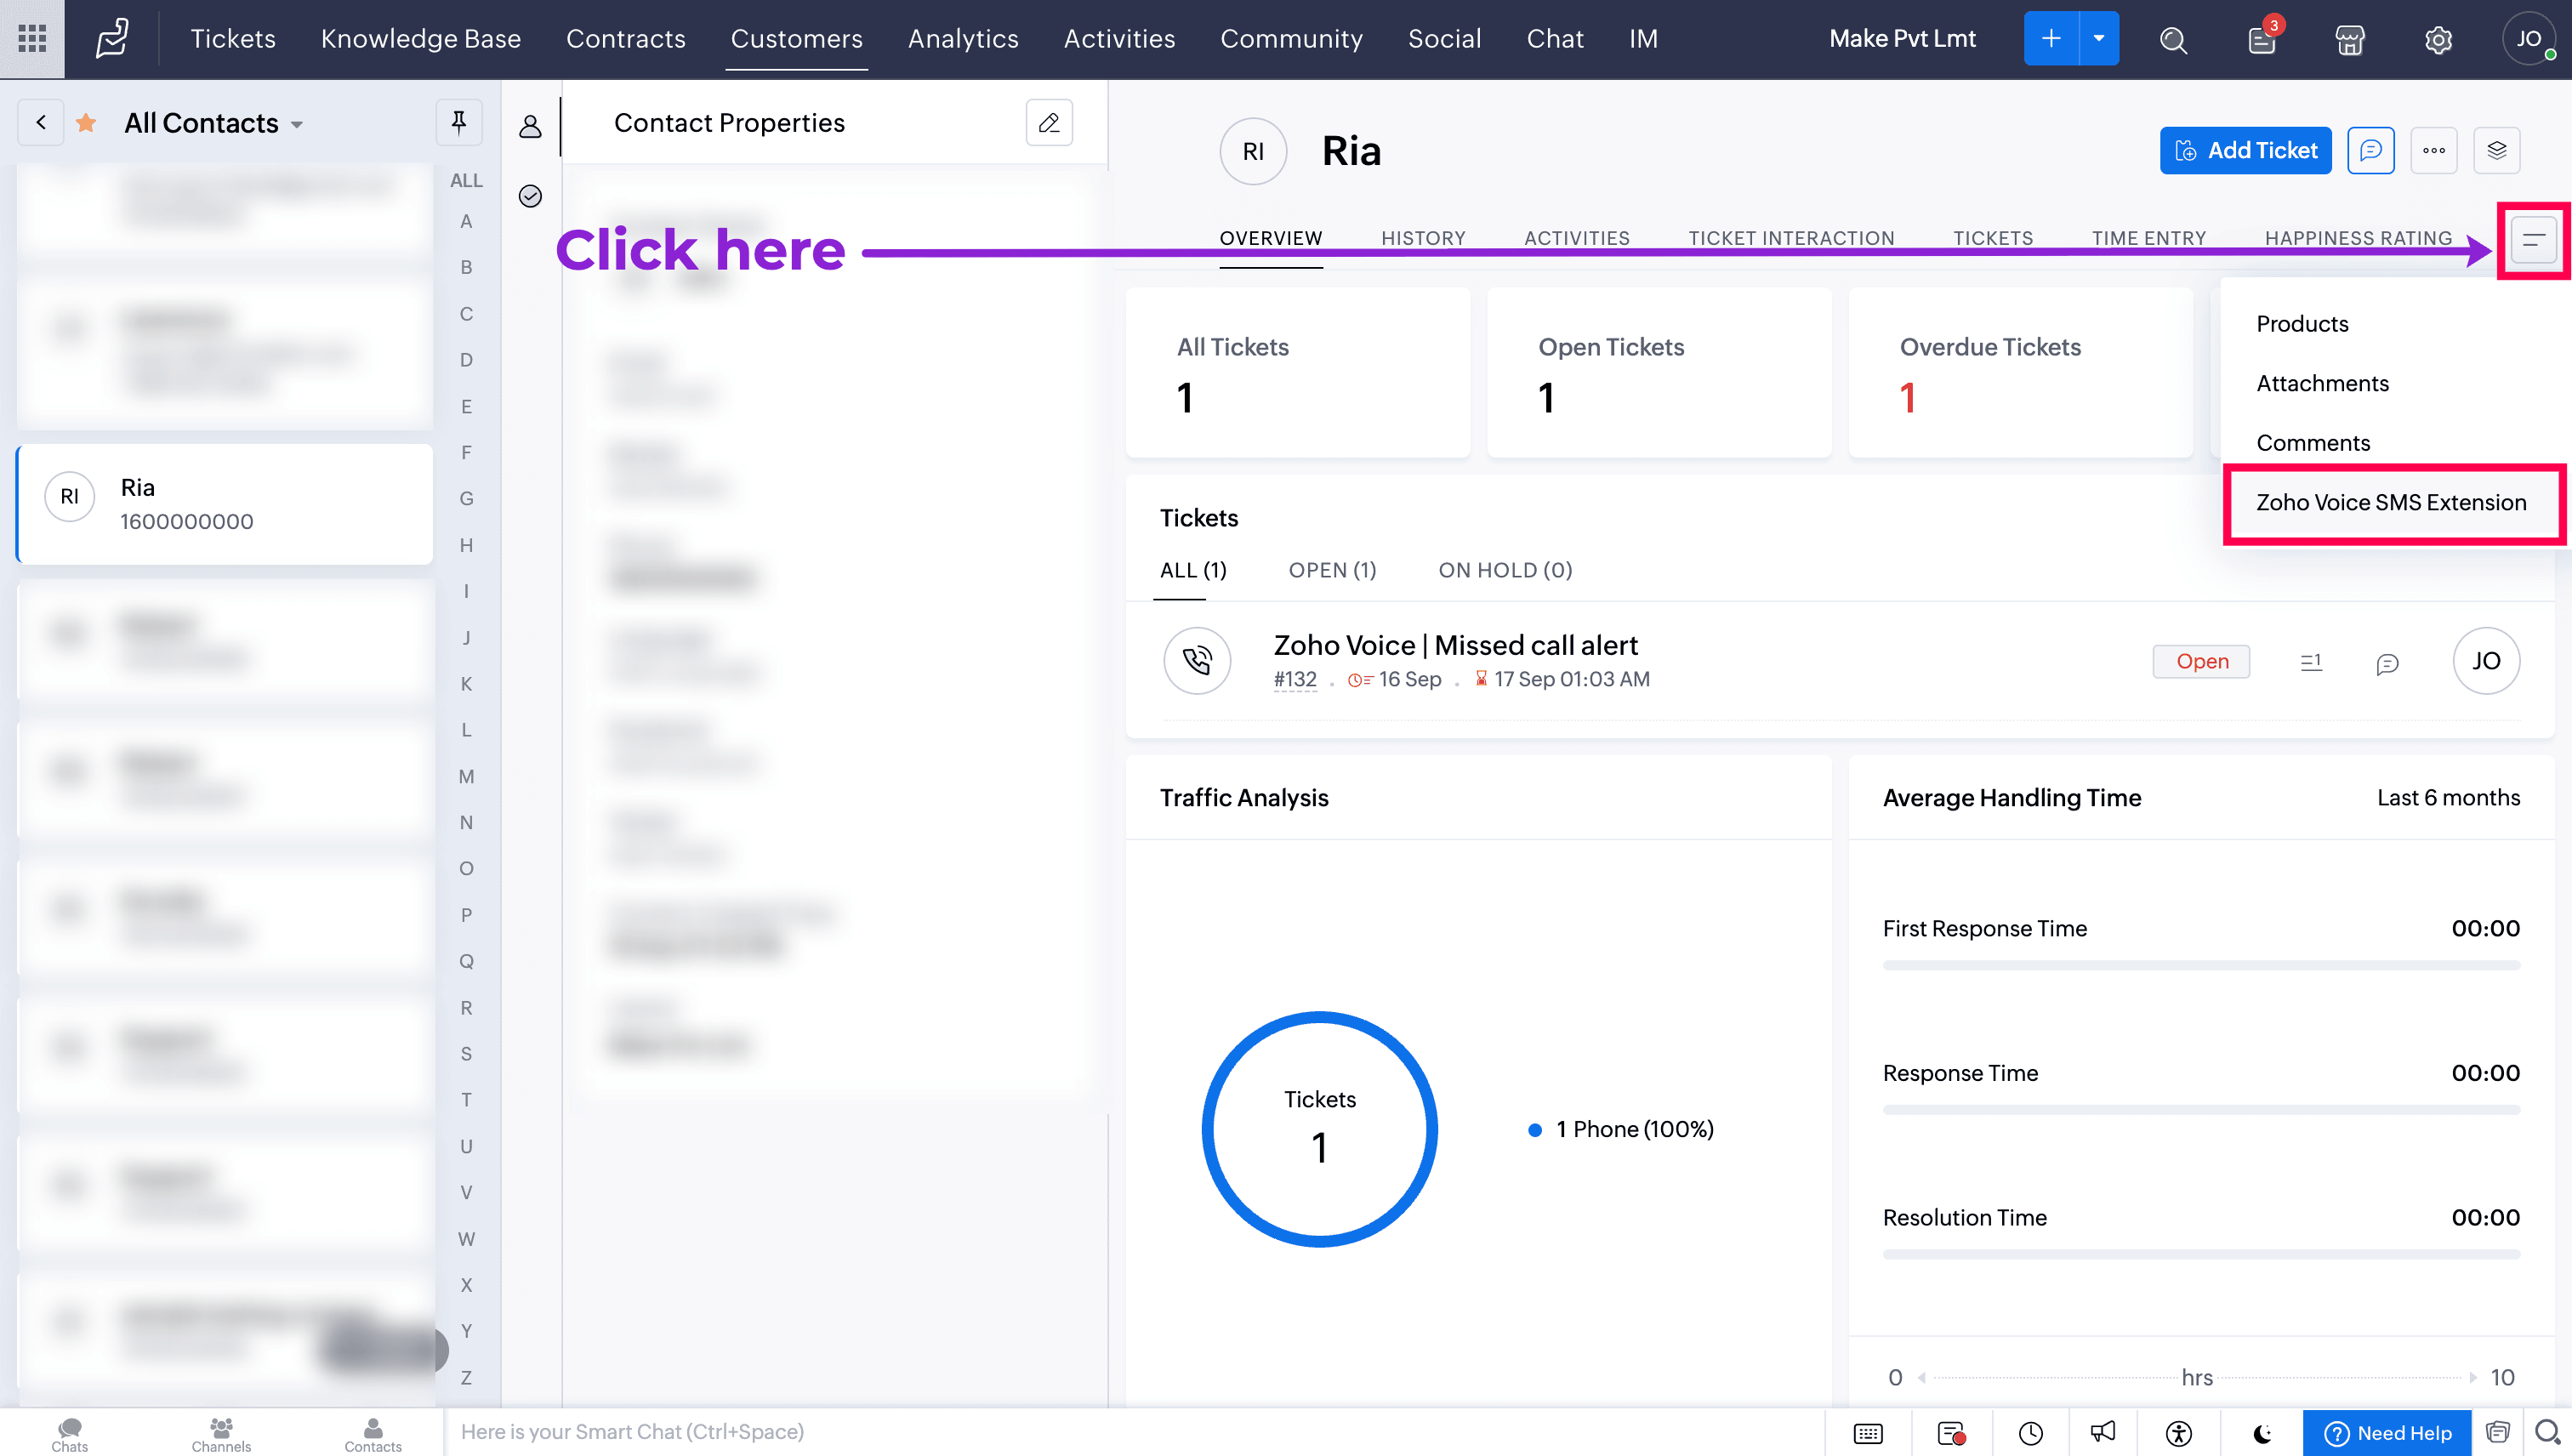Screen dimensions: 2572x1456
Task: Open the marketplace store icon
Action: coord(2349,39)
